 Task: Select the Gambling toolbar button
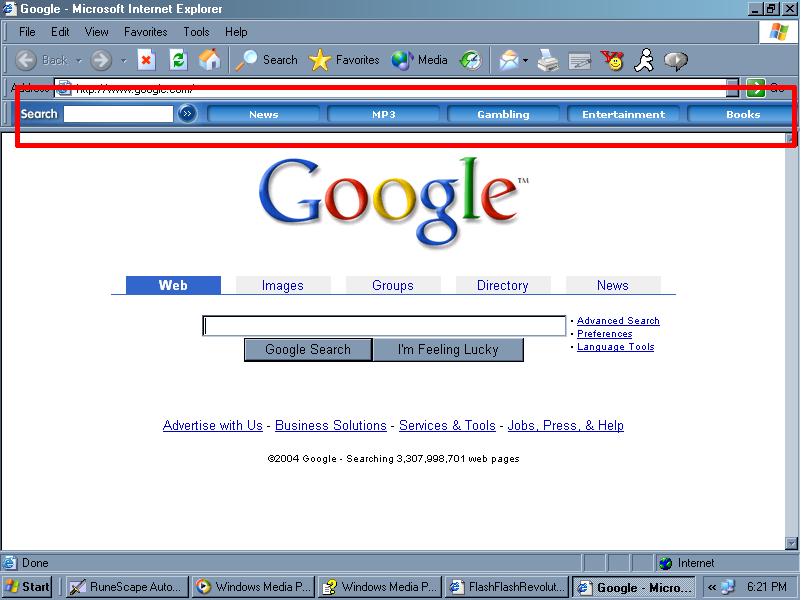coord(503,114)
